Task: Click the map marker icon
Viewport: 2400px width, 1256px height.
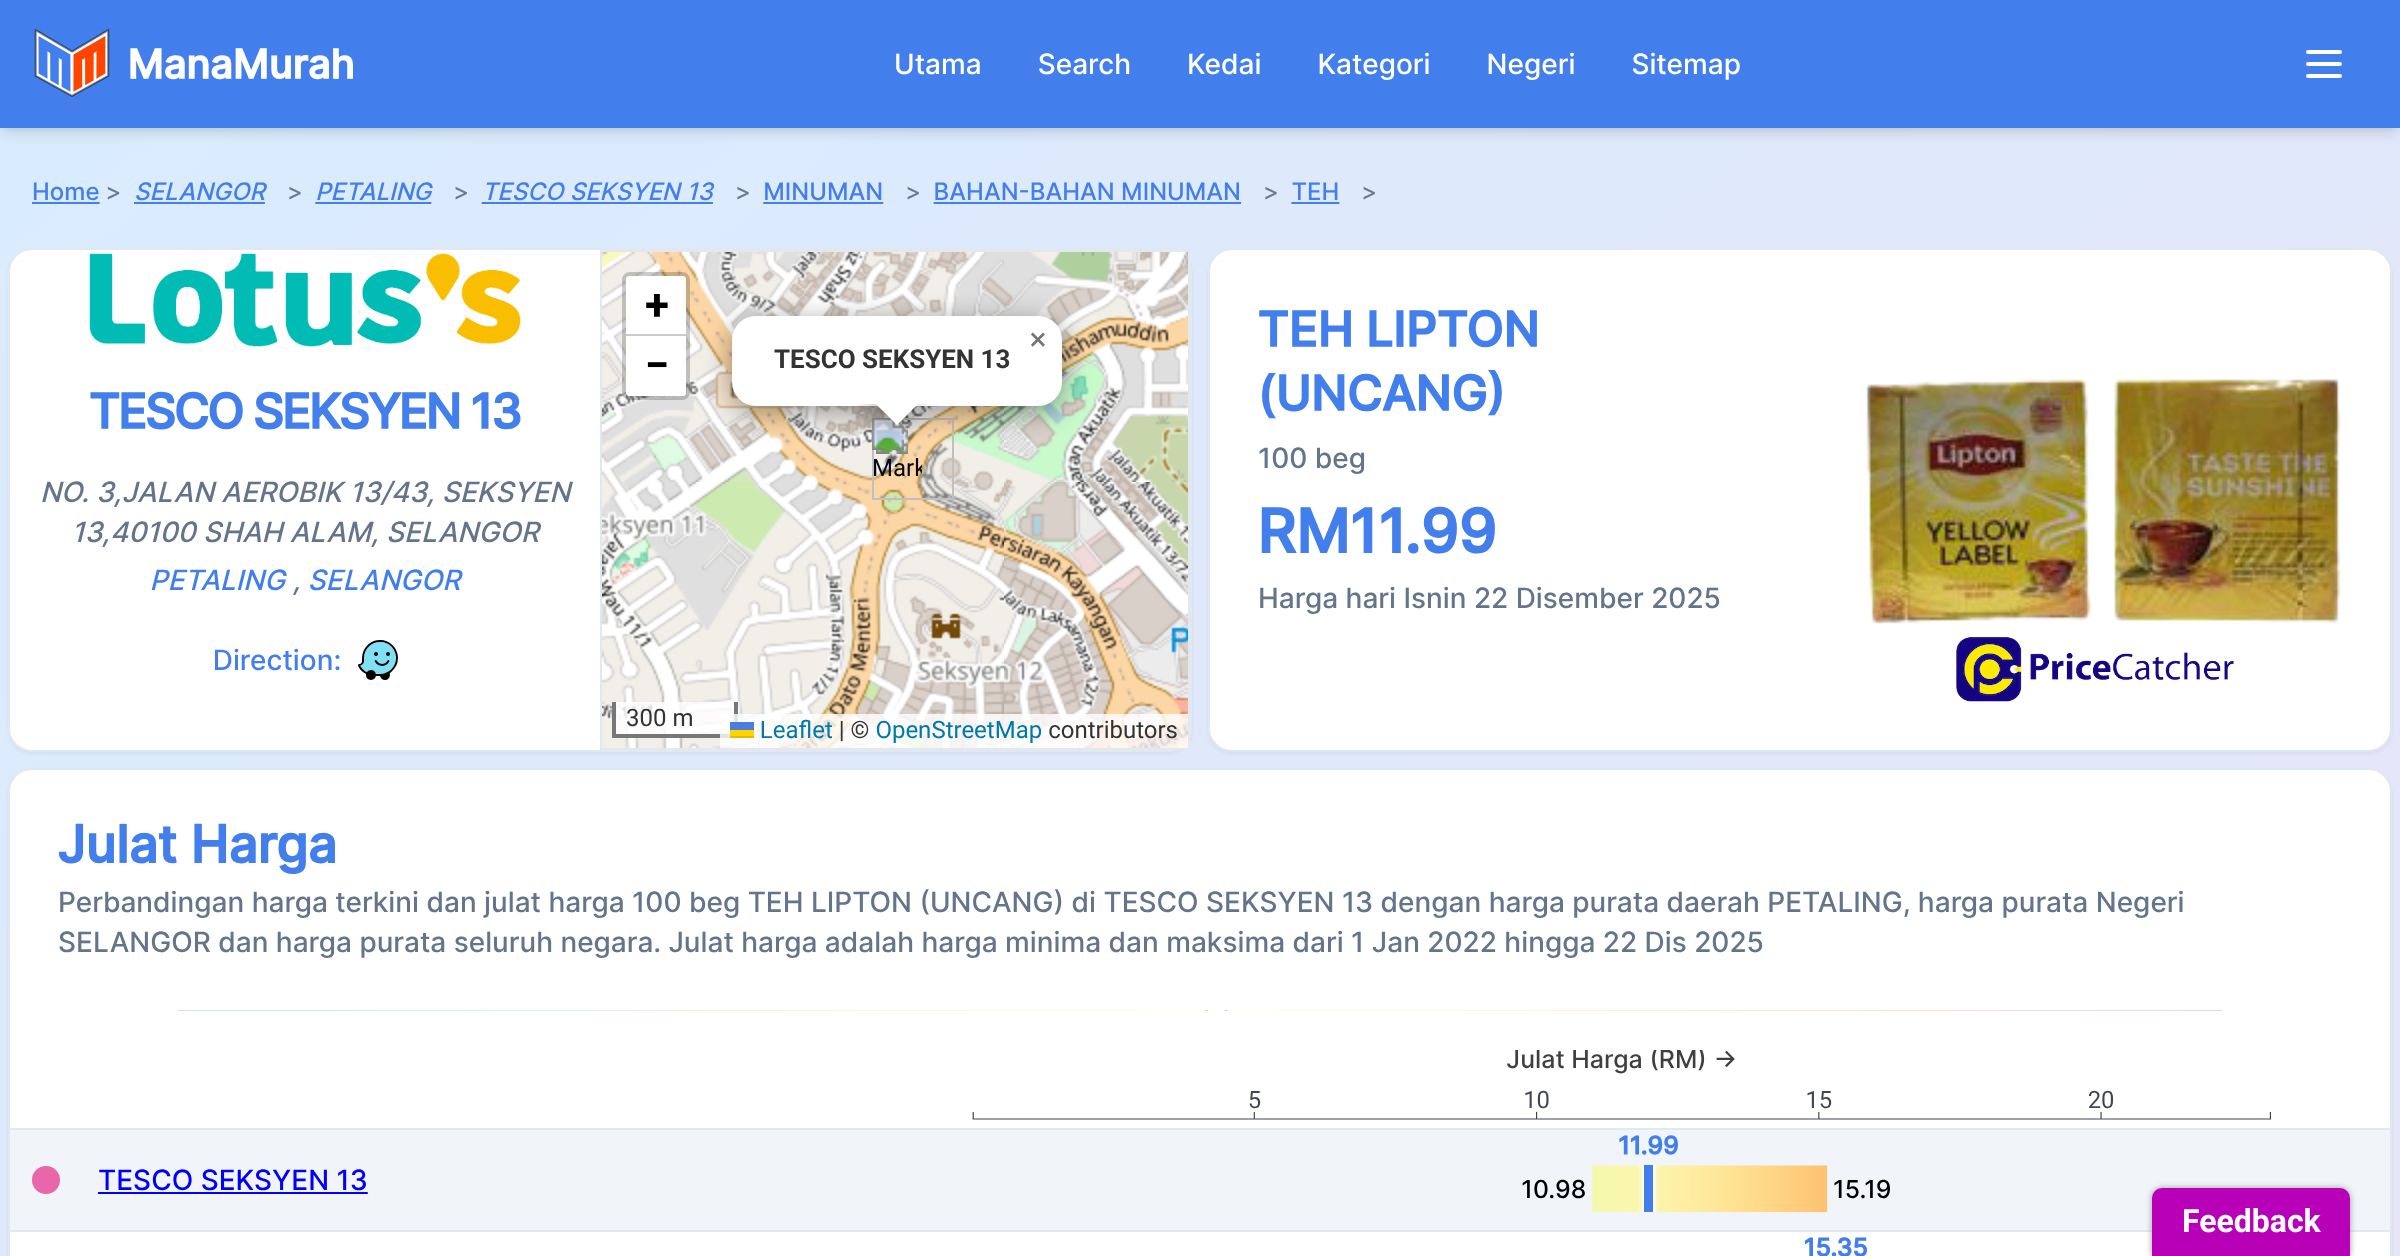Action: tap(890, 440)
